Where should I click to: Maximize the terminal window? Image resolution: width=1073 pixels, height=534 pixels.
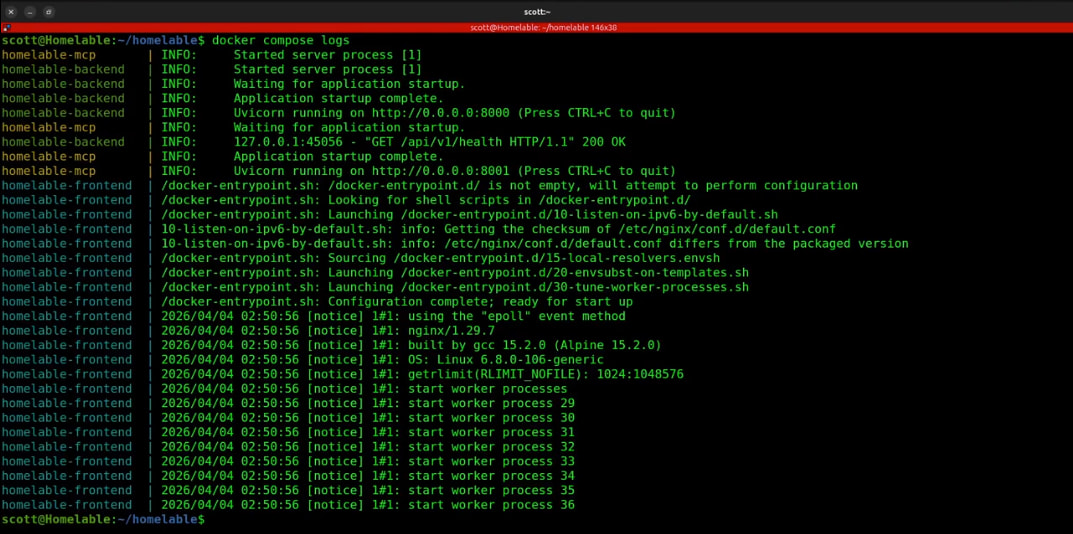(49, 11)
